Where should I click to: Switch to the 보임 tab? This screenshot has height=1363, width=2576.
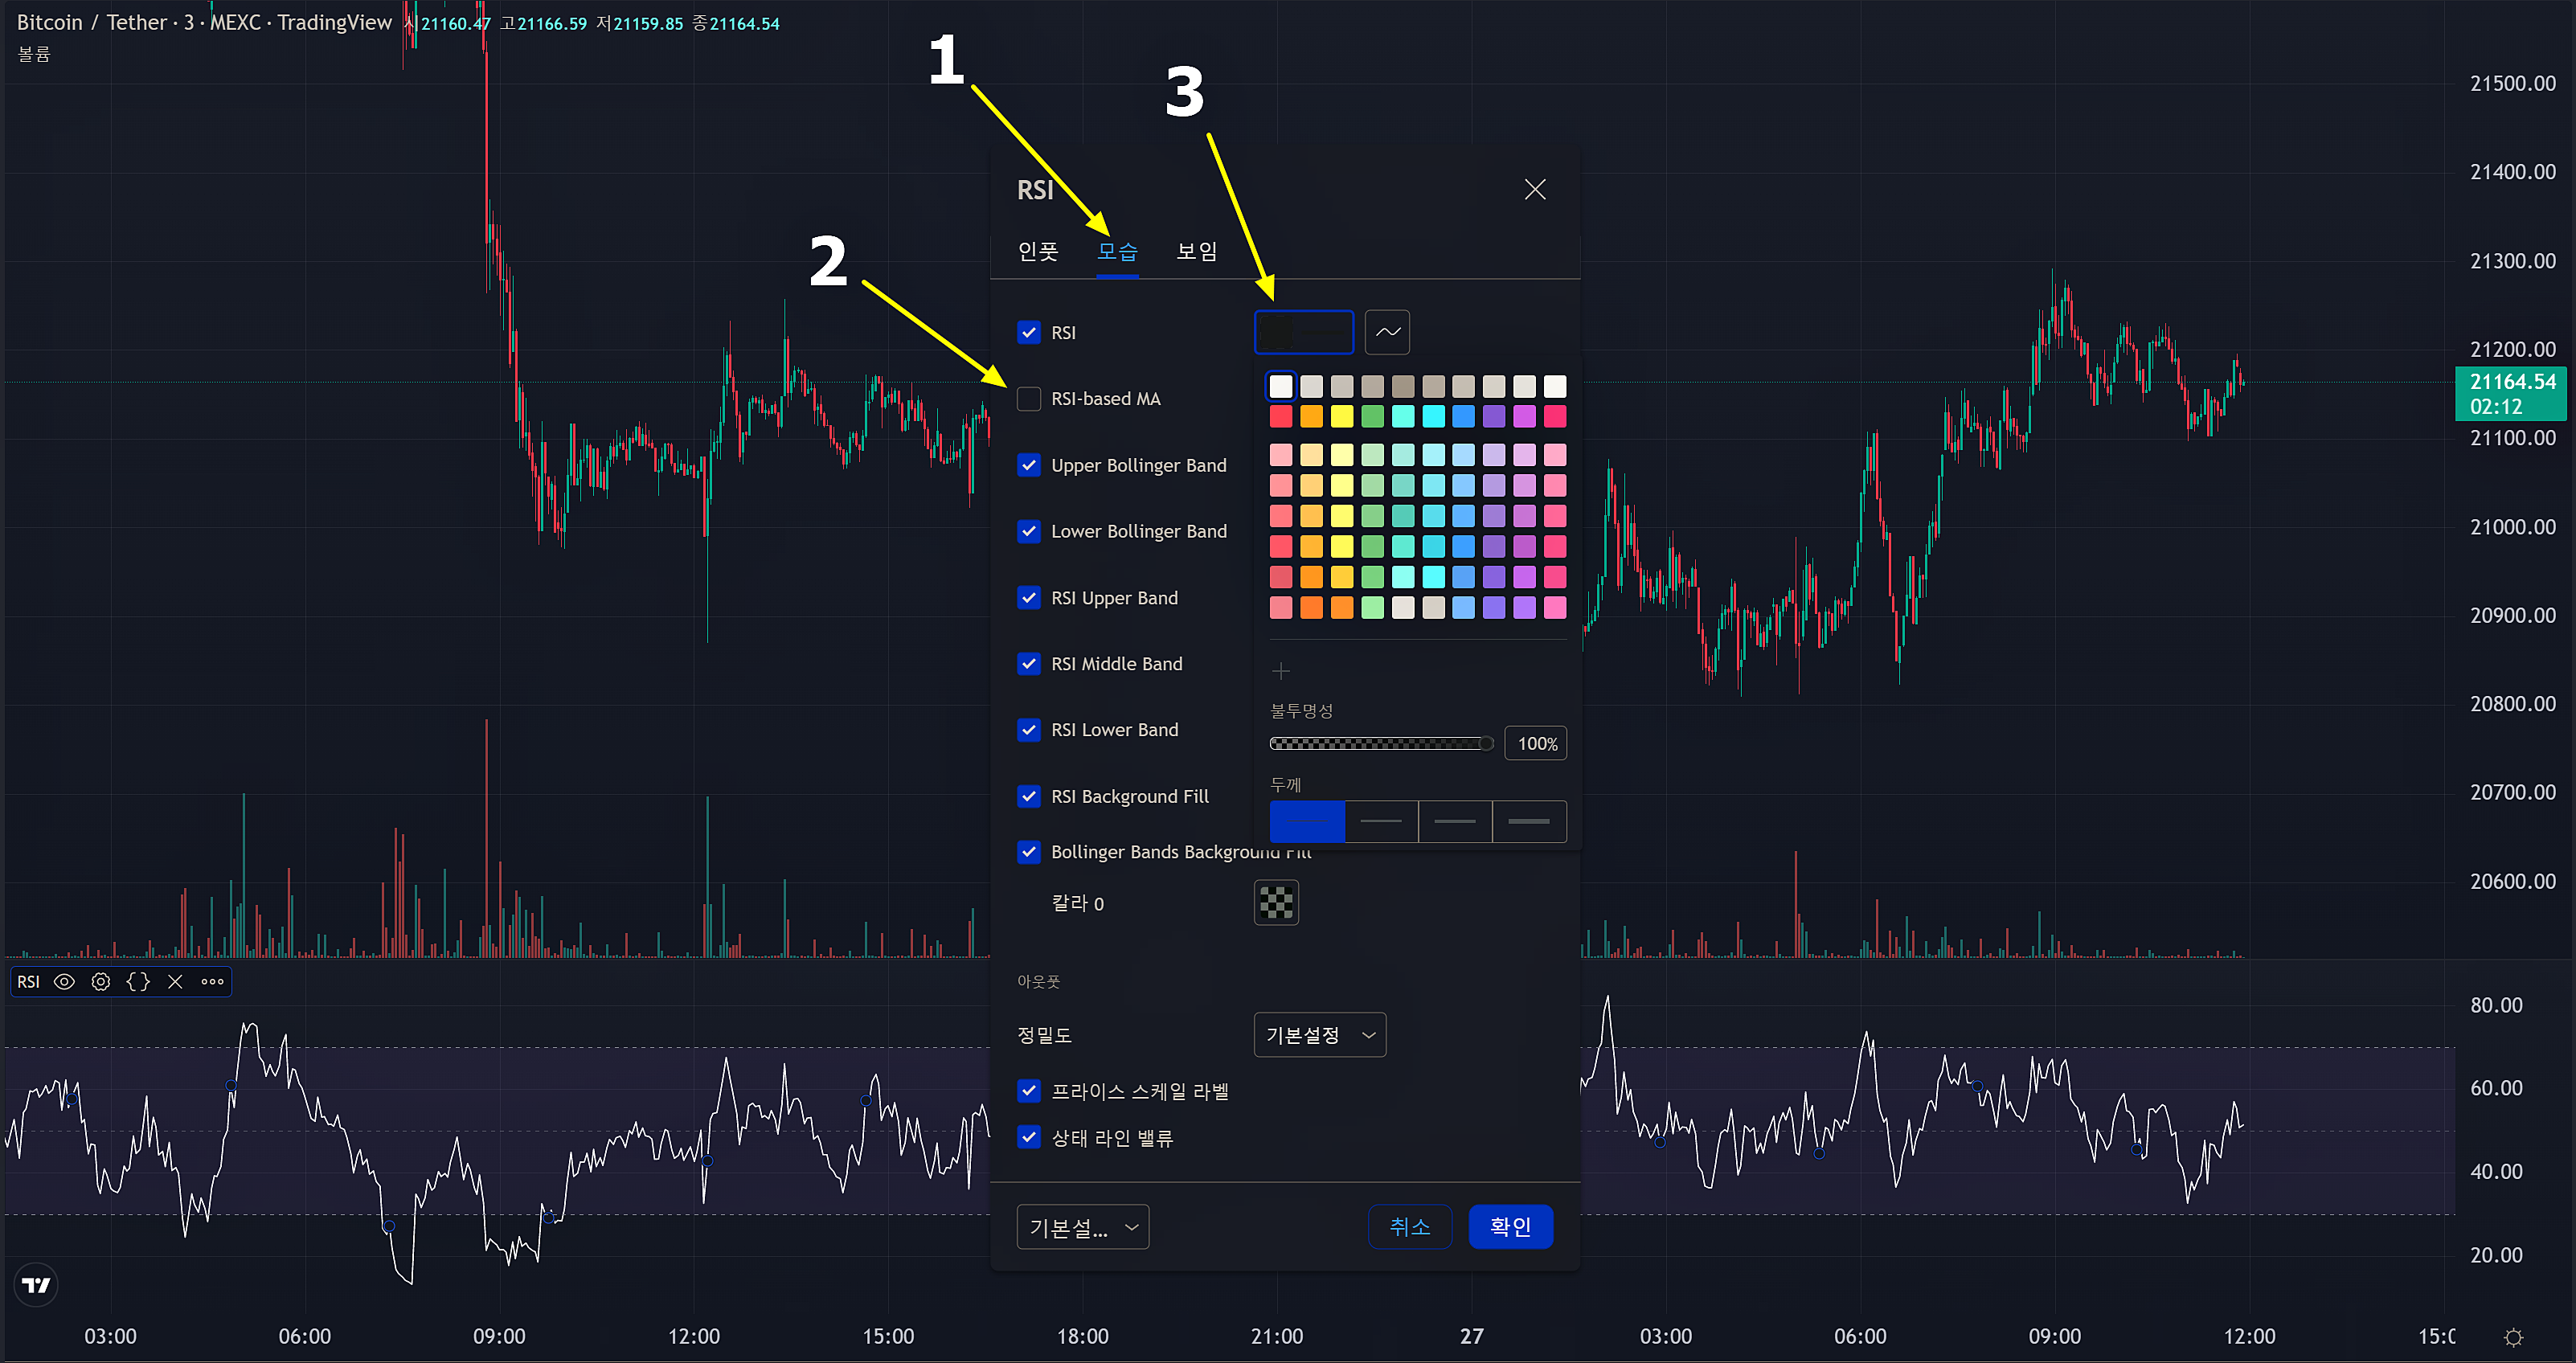click(1197, 251)
